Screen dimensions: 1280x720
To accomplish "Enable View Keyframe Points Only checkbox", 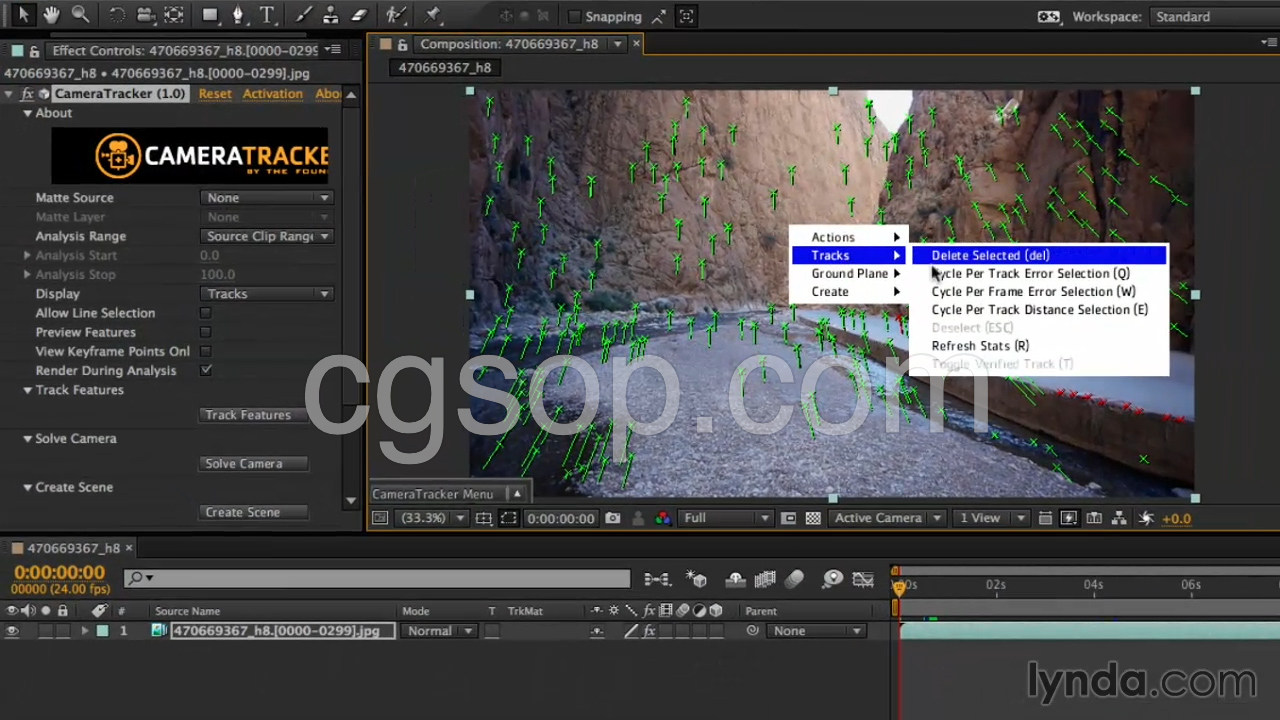I will click(x=206, y=351).
